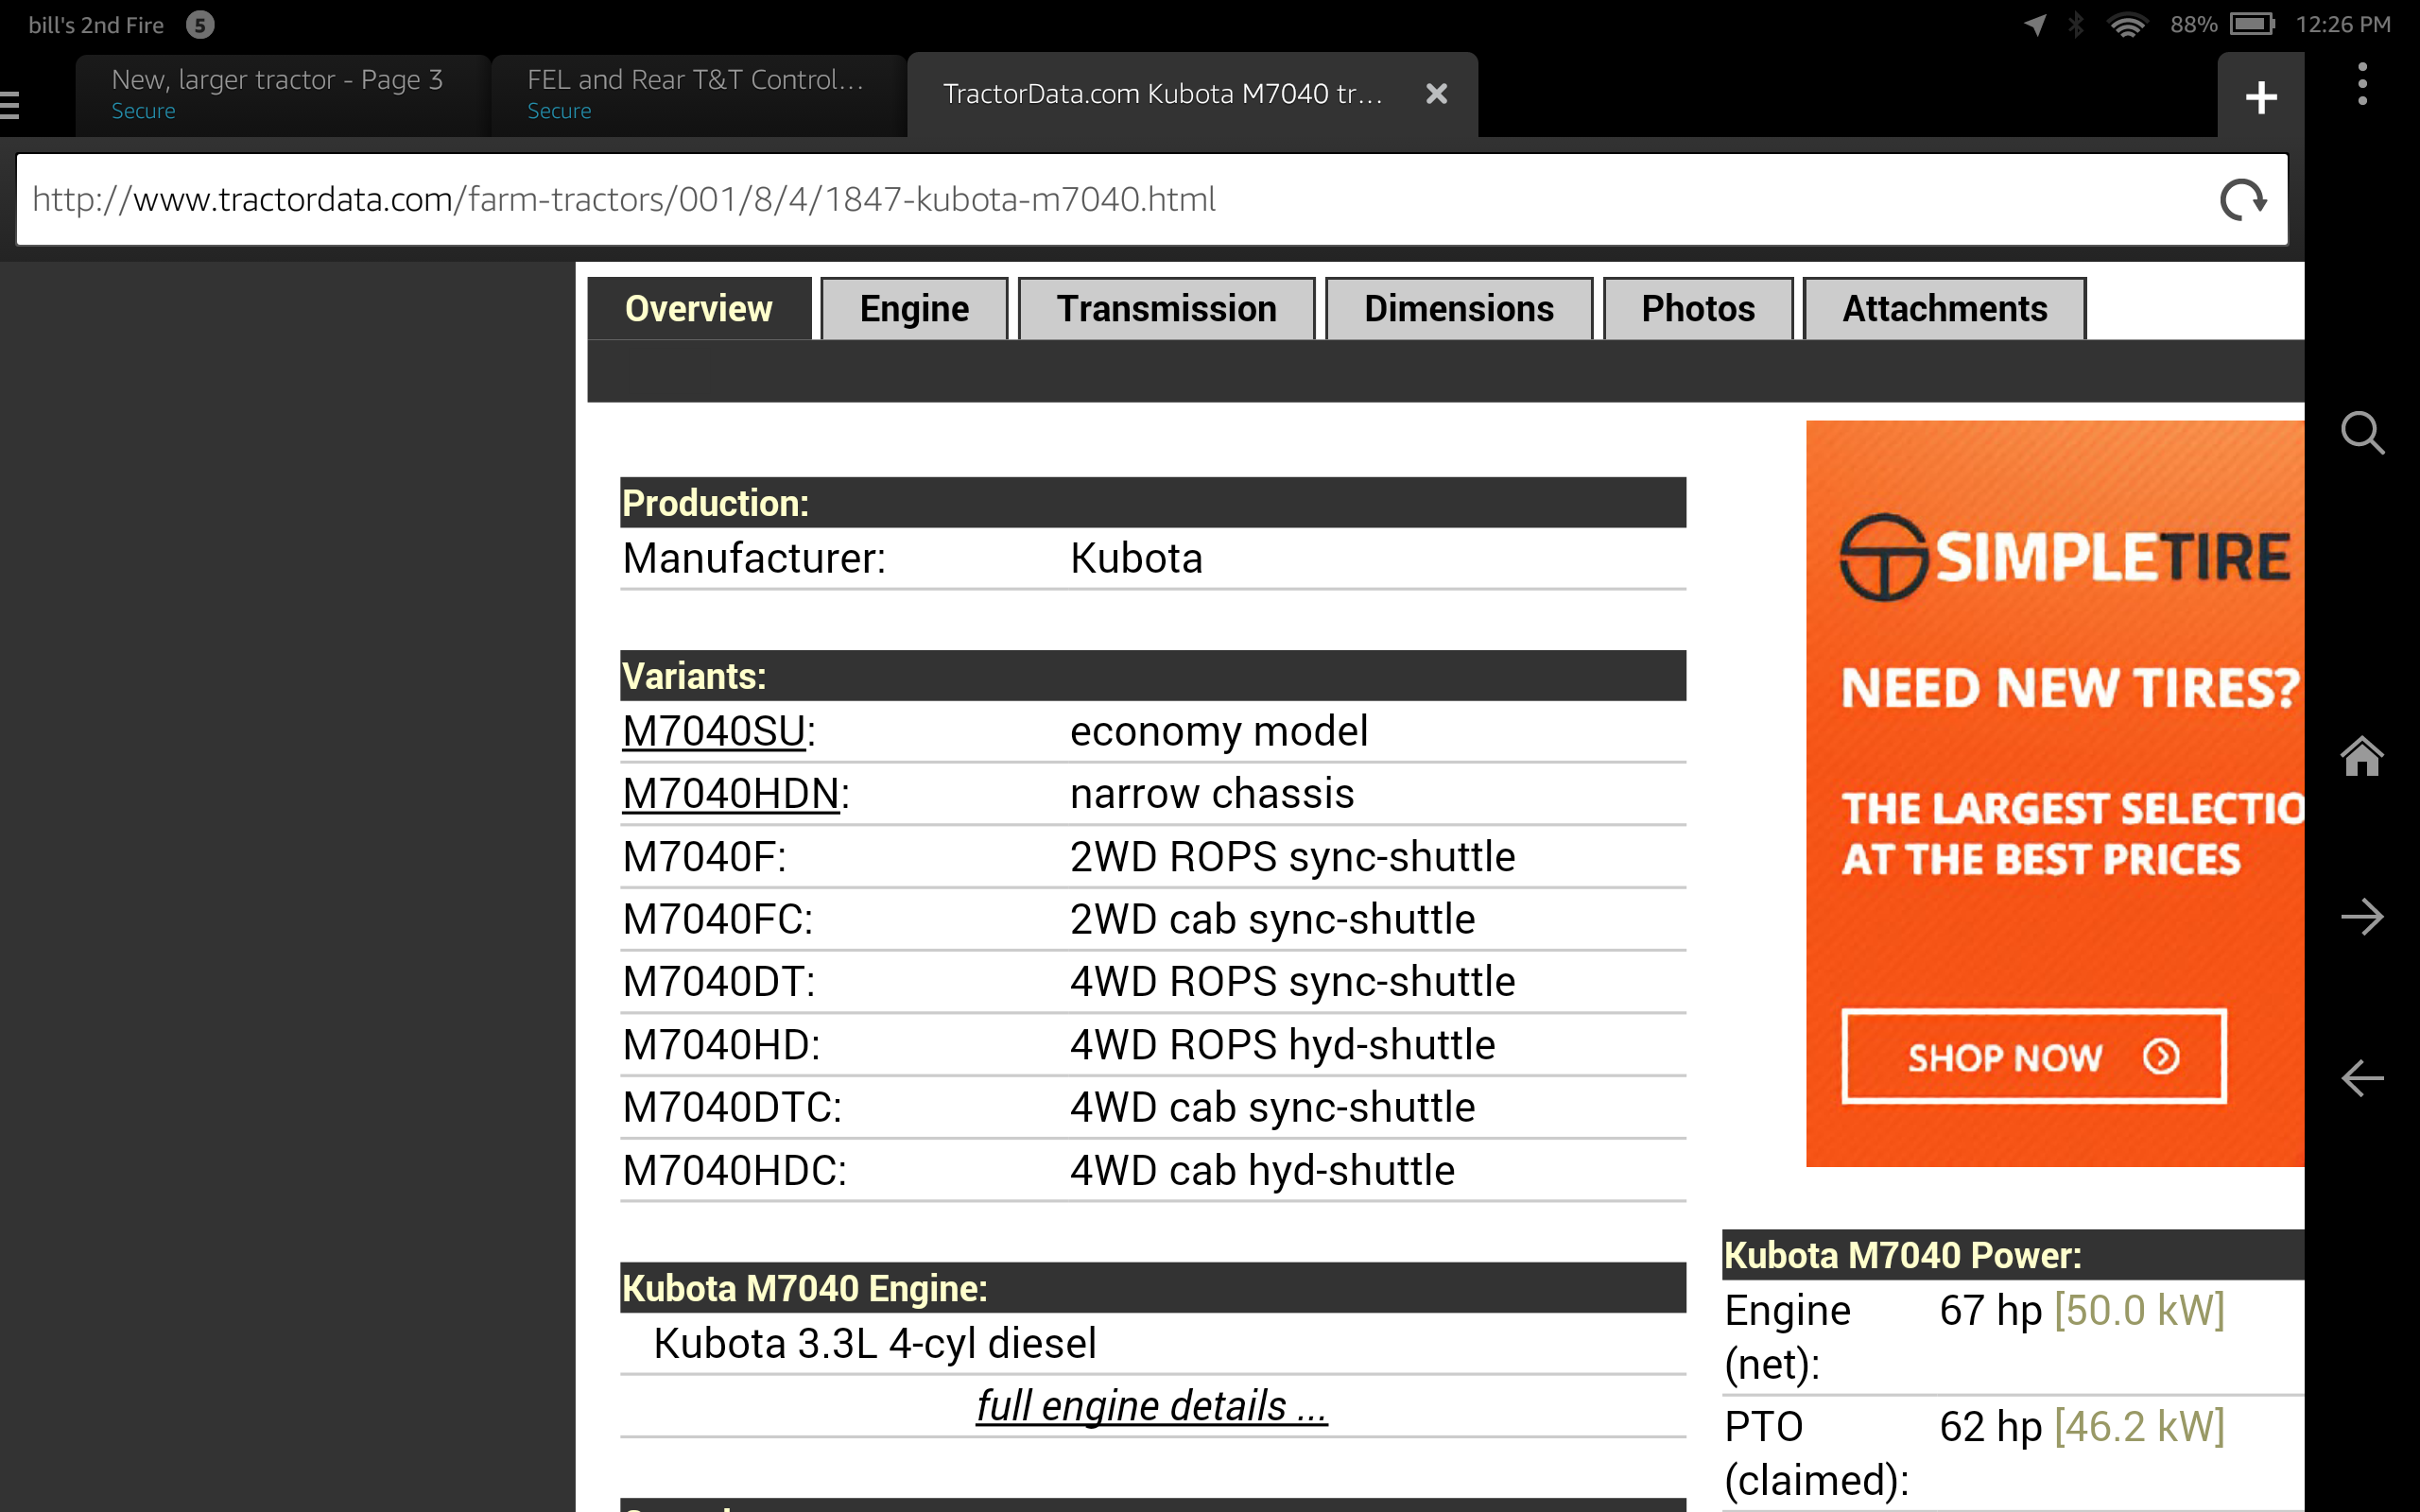Tap the SimpleTire logo in the ad
Screen dimensions: 2420x1512
(2064, 557)
